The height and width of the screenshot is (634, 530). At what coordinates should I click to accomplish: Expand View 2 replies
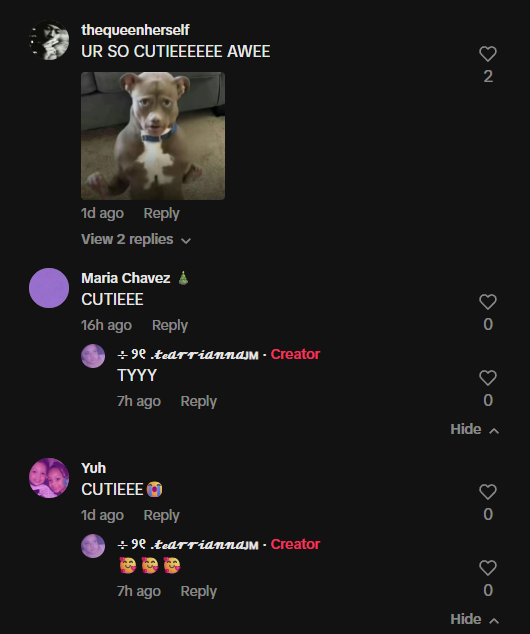[136, 239]
